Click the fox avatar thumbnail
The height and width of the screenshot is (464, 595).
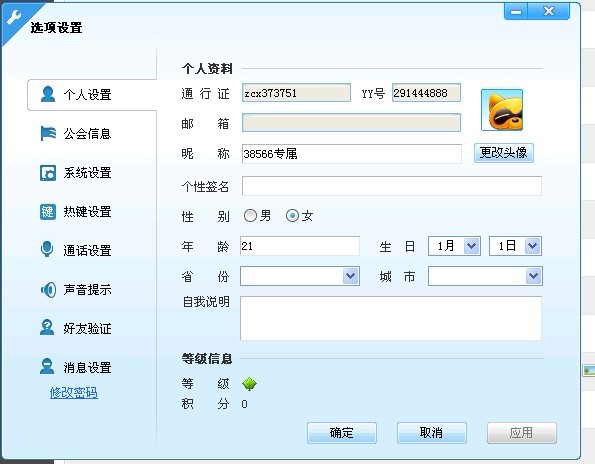tap(502, 110)
